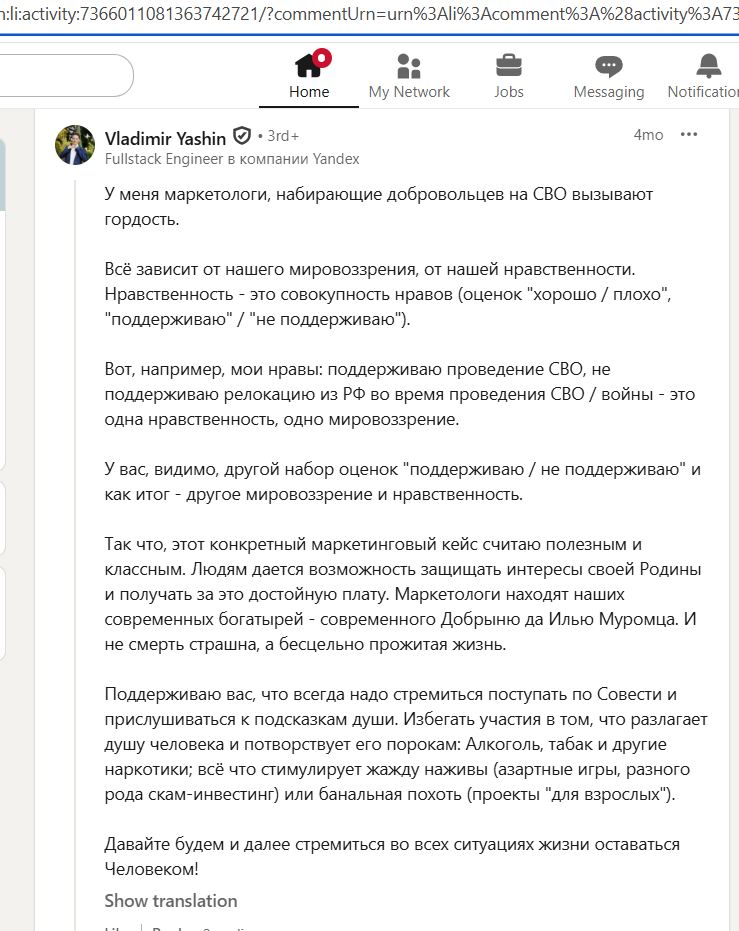Viewport: 739px width, 931px height.
Task: Open the Messaging speech bubble icon
Action: point(608,67)
